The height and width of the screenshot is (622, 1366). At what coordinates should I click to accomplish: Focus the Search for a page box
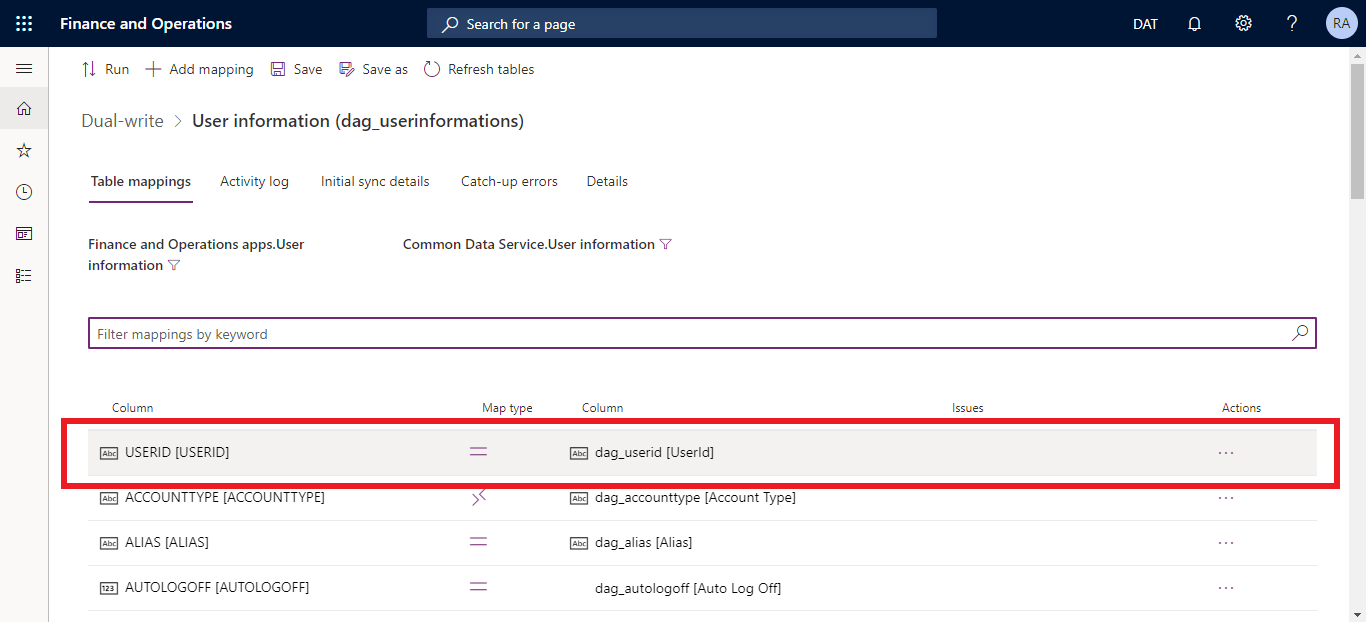[x=682, y=23]
